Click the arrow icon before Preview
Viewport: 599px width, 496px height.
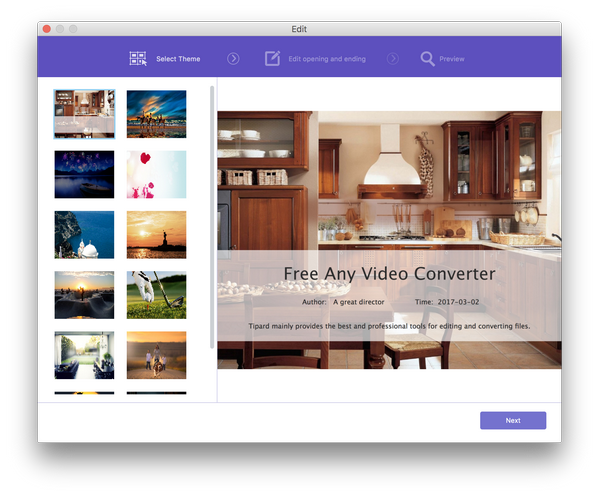pyautogui.click(x=393, y=59)
